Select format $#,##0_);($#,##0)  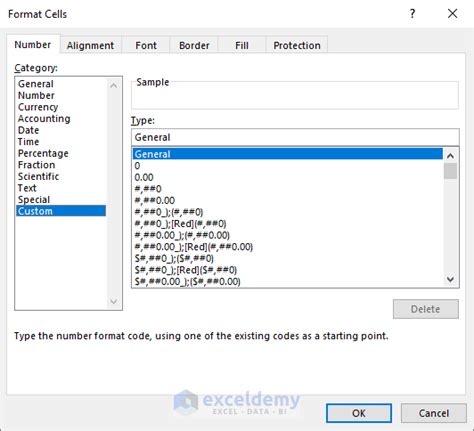pyautogui.click(x=288, y=258)
